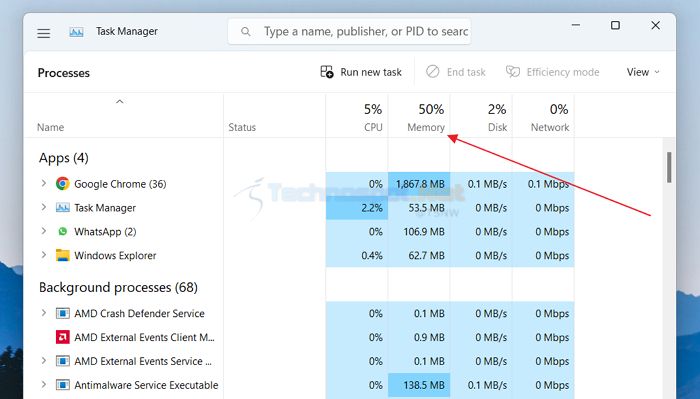Image resolution: width=700 pixels, height=399 pixels.
Task: Select Antimalware Service Executable name
Action: [146, 385]
